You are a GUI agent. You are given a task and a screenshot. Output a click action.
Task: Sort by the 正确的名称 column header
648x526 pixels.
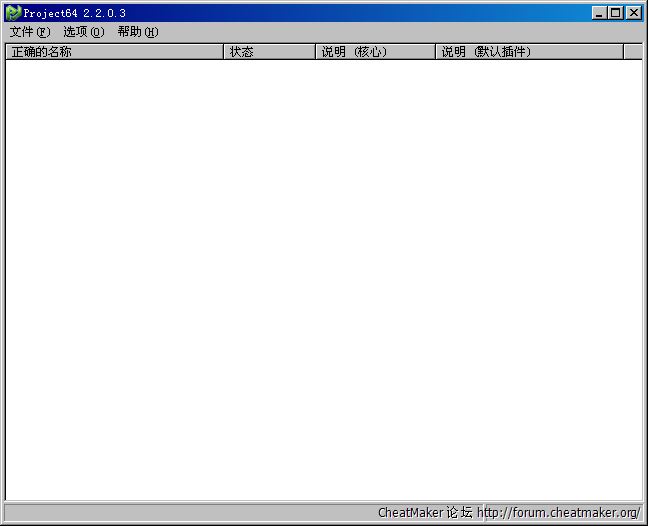pos(114,52)
